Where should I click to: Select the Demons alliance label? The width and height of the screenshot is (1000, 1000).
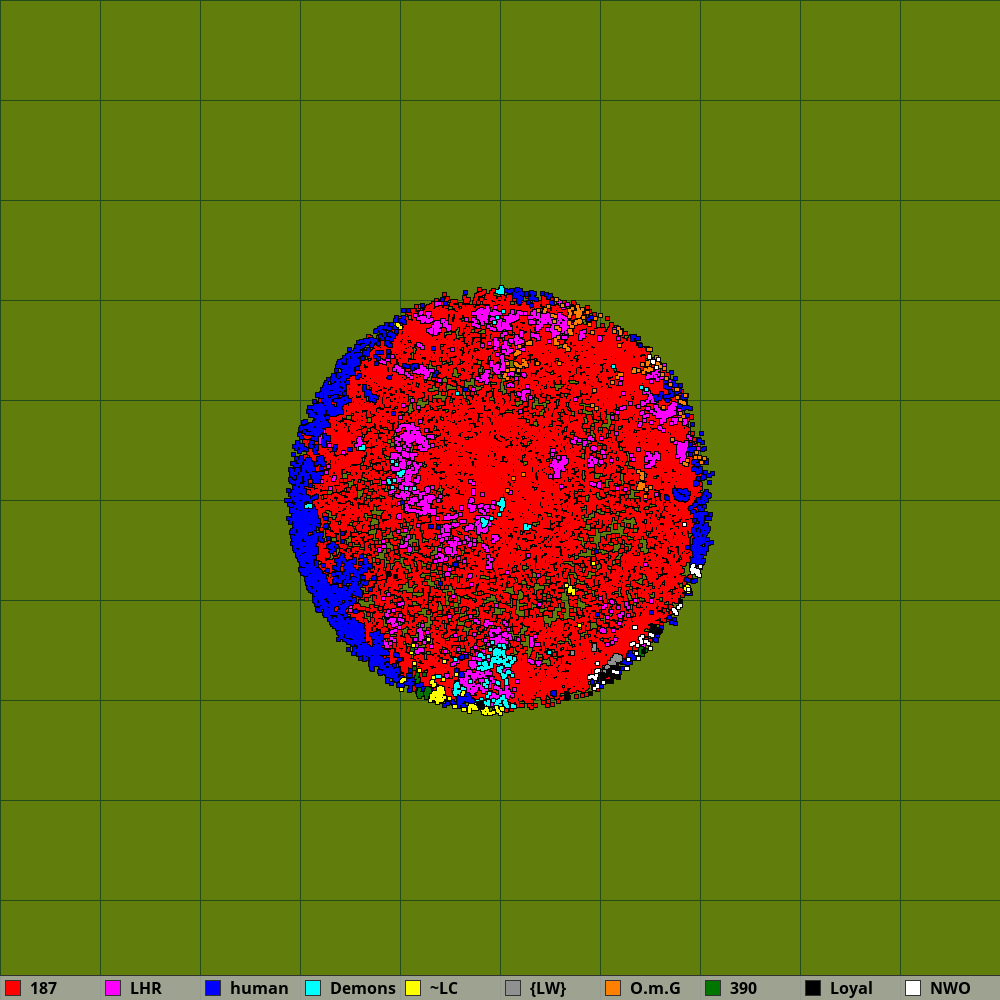point(362,988)
